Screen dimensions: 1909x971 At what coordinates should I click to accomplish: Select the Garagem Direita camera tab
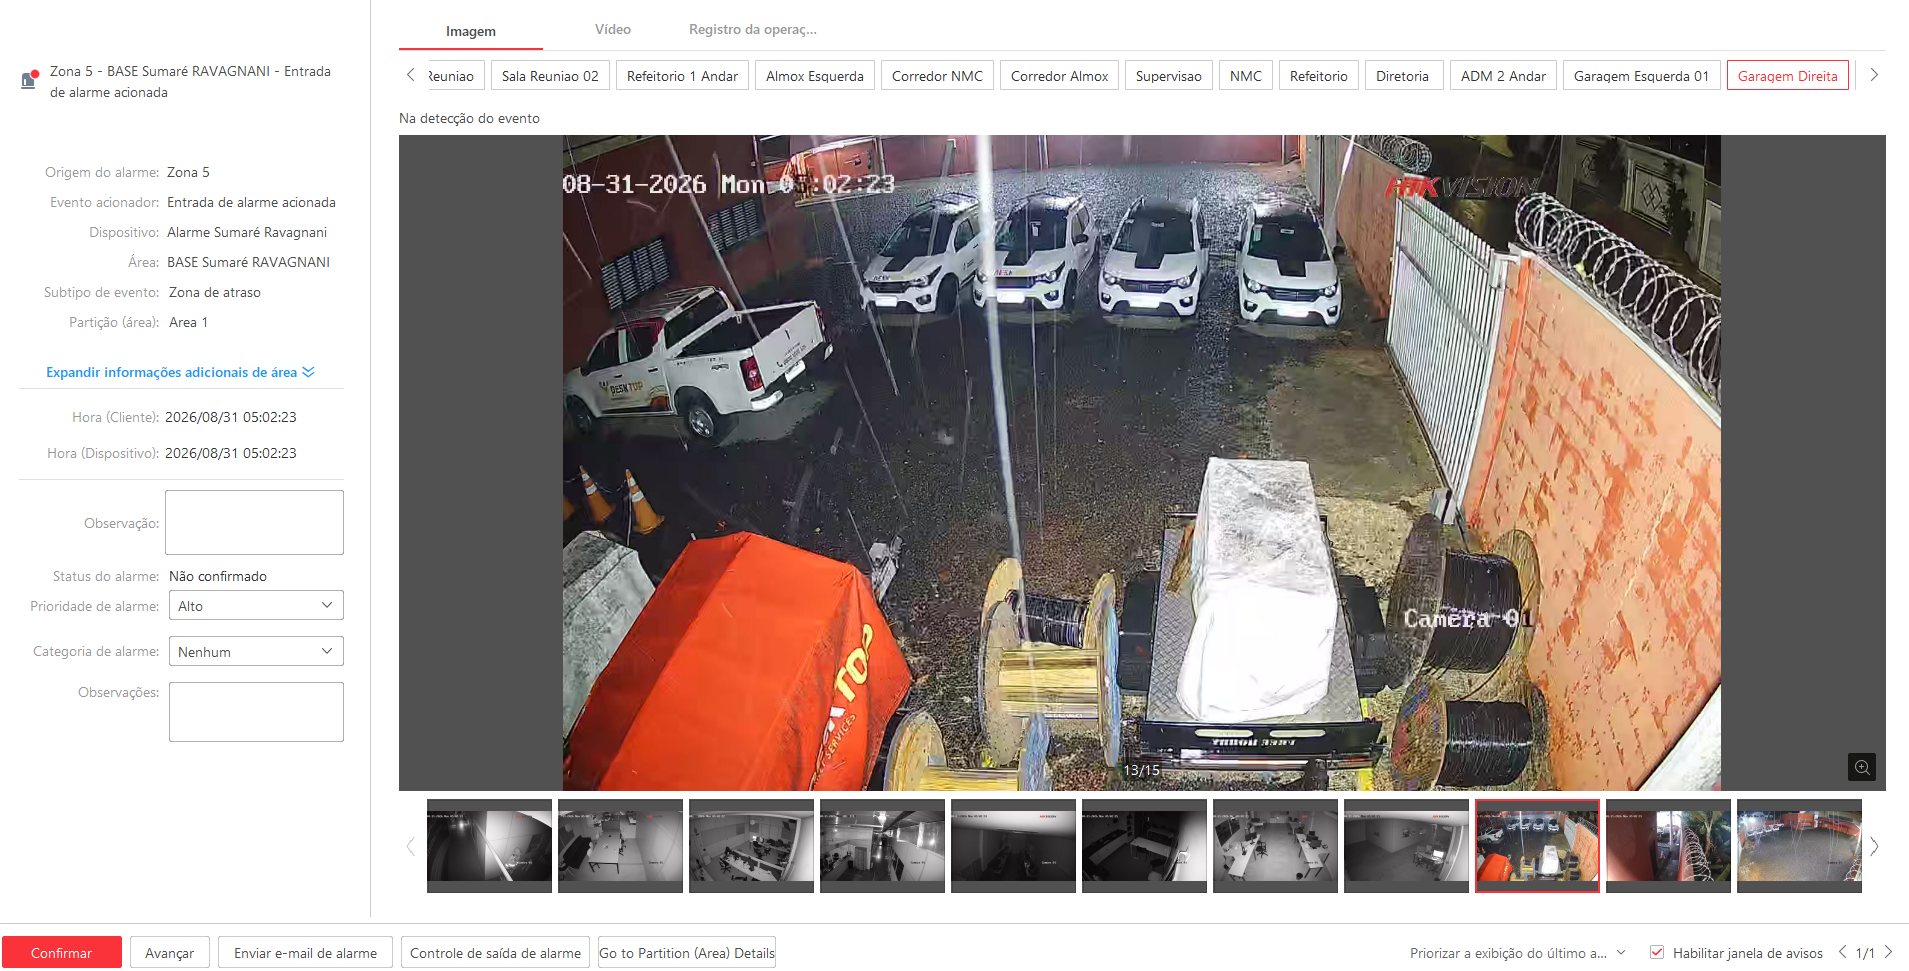[1788, 76]
